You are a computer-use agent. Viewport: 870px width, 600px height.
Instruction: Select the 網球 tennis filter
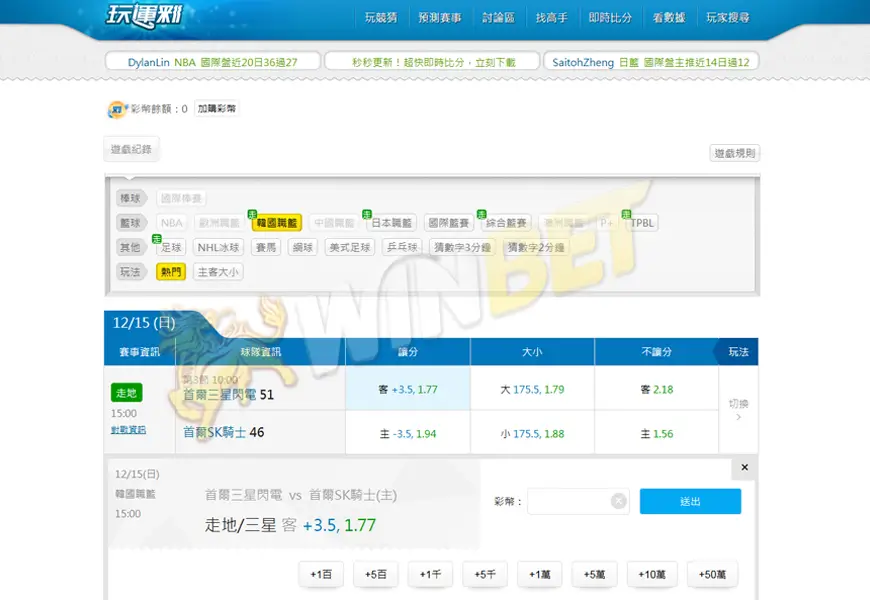coord(303,247)
